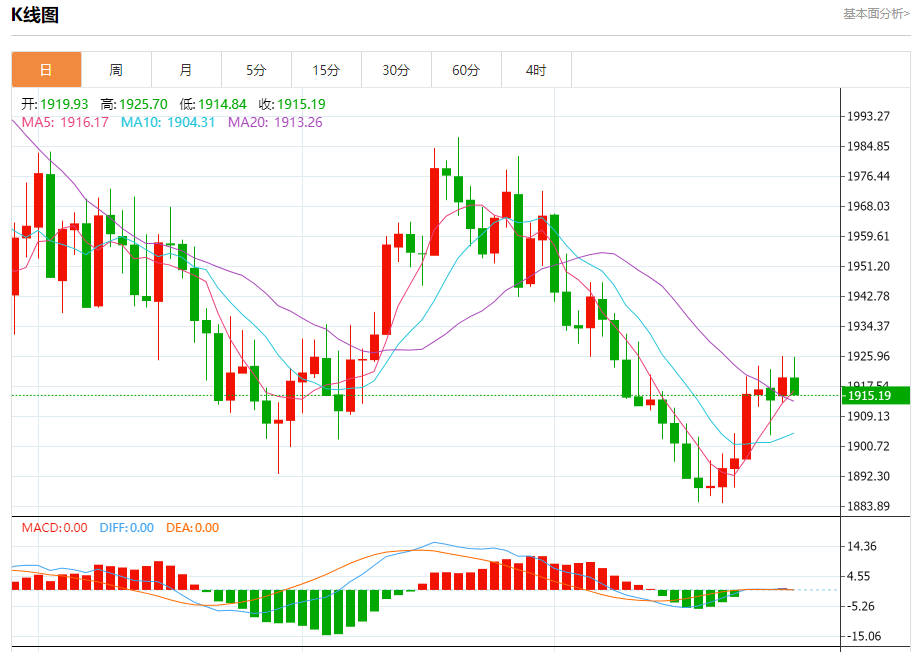Click the green 1915.19 current price tag
This screenshot has width=920, height=652.
pyautogui.click(x=876, y=396)
